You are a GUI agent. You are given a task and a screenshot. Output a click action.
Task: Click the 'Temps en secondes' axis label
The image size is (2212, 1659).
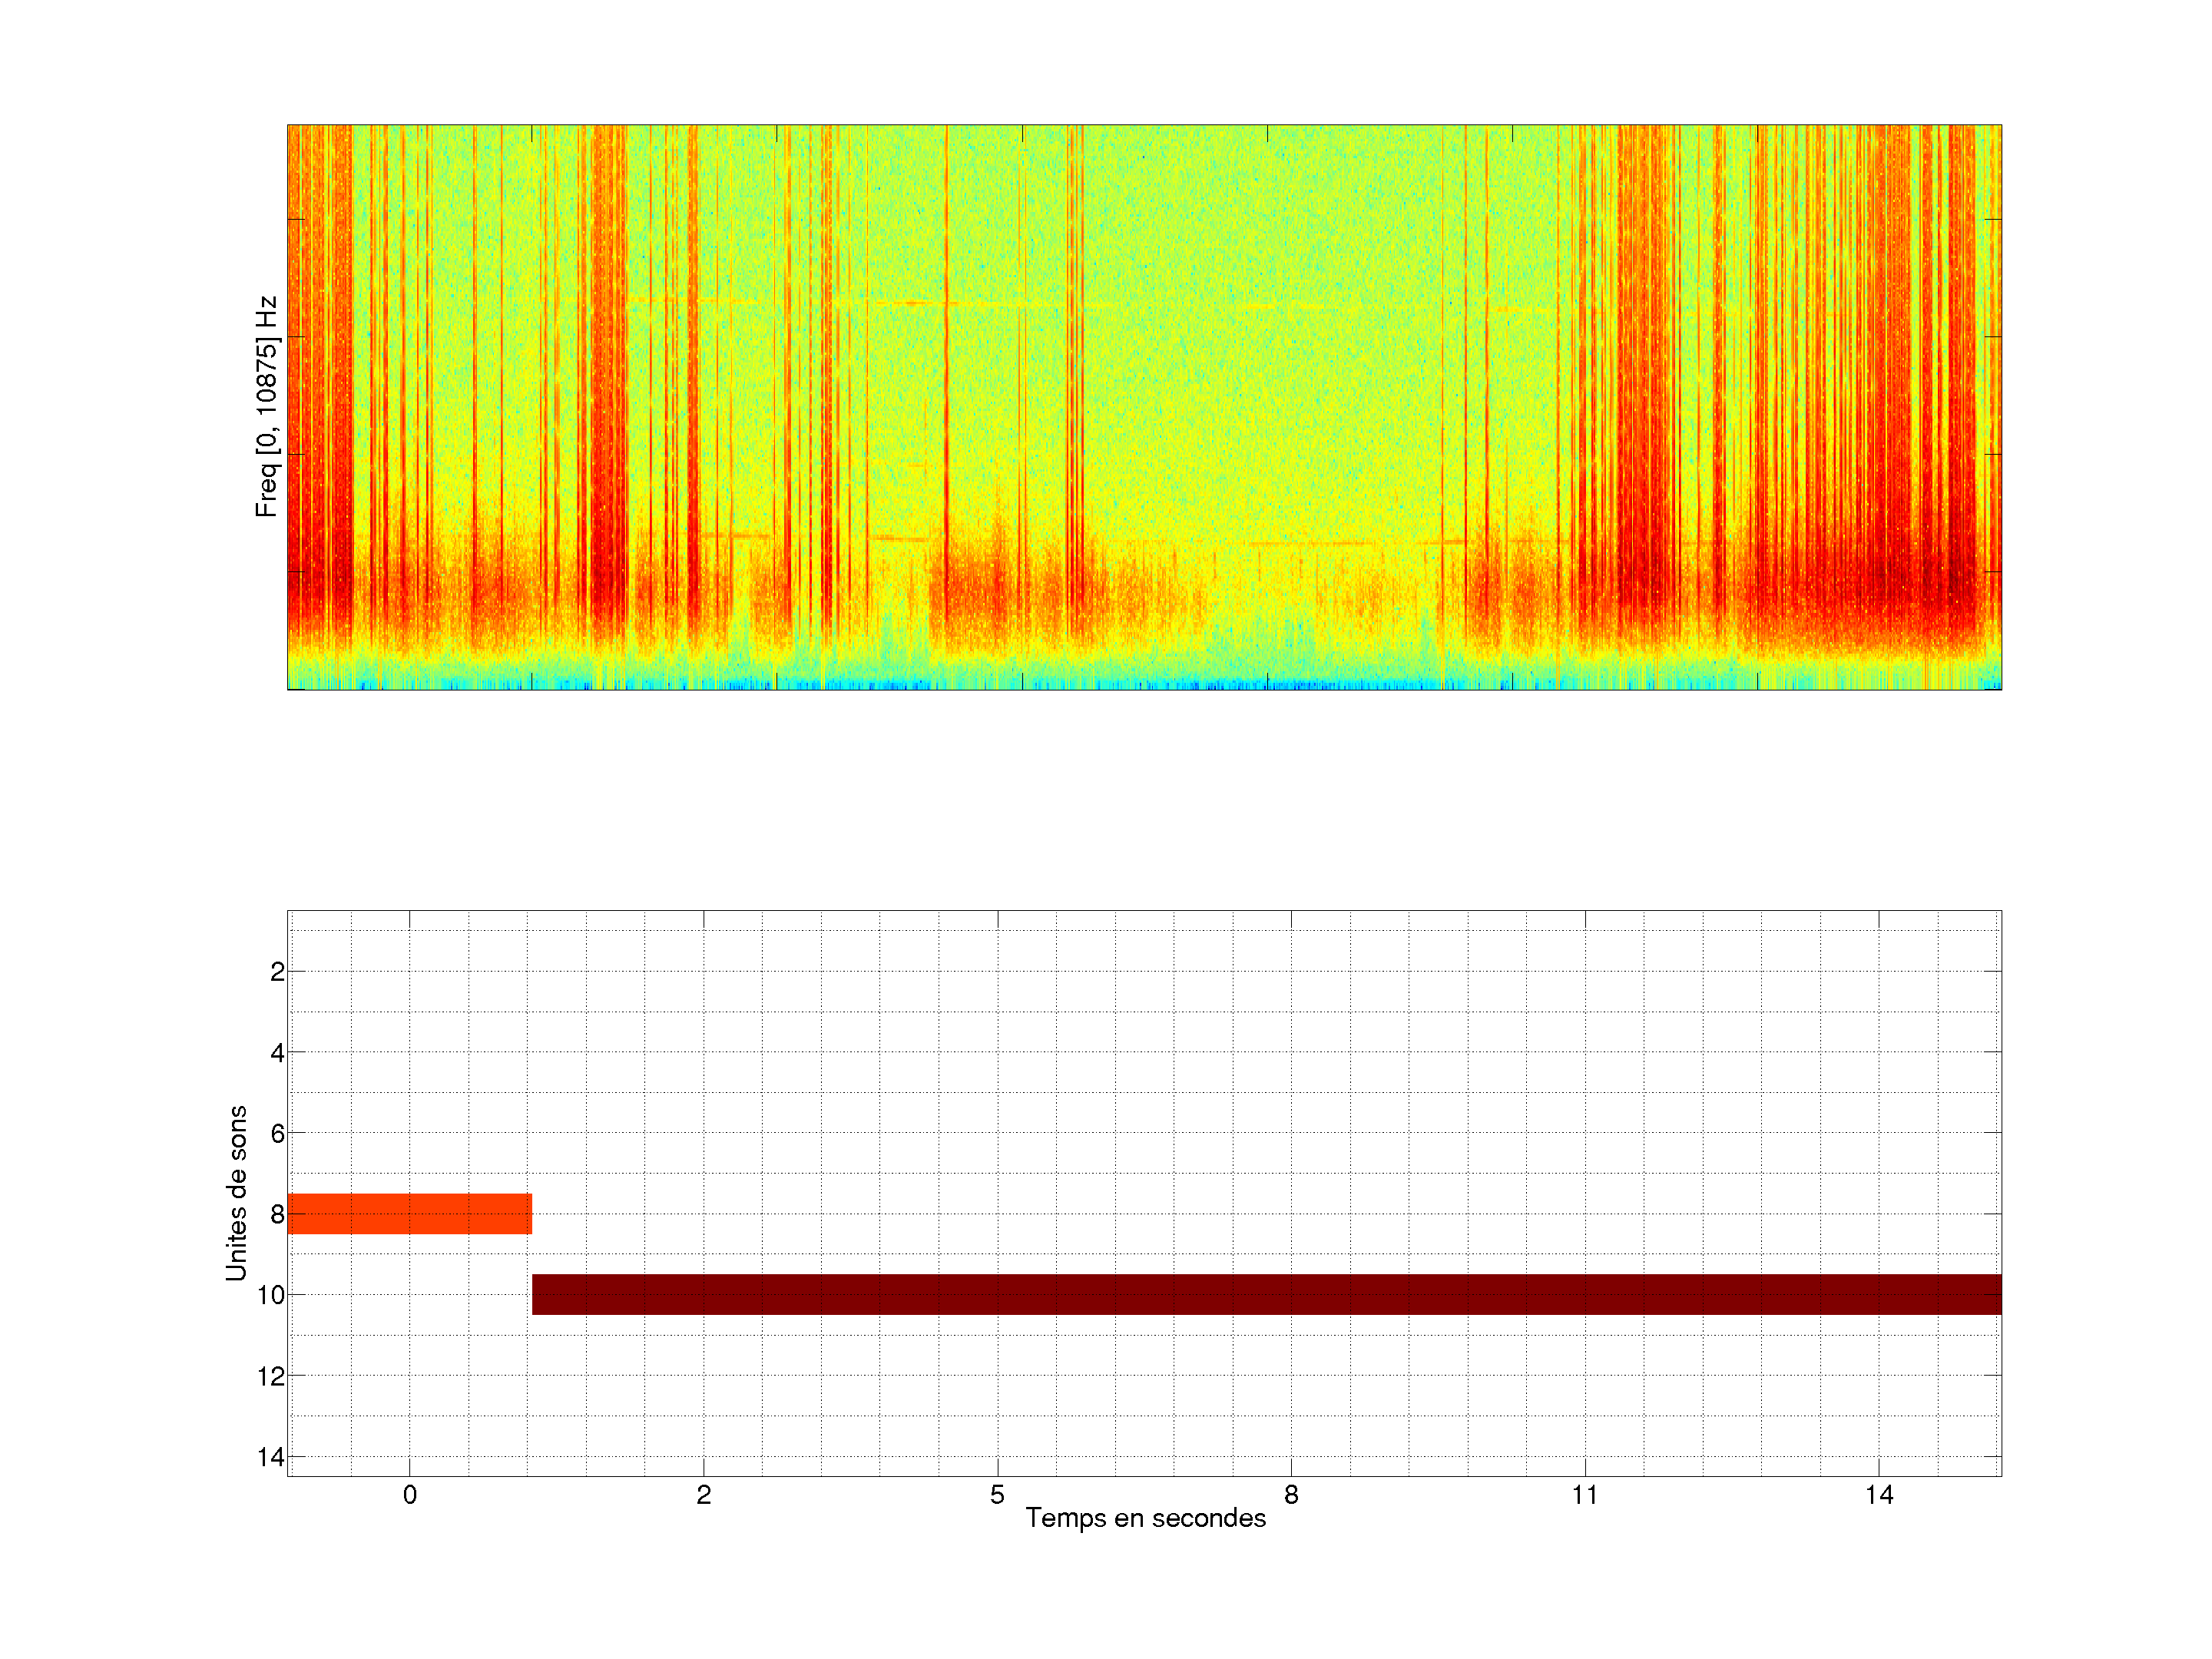pyautogui.click(x=1145, y=1518)
